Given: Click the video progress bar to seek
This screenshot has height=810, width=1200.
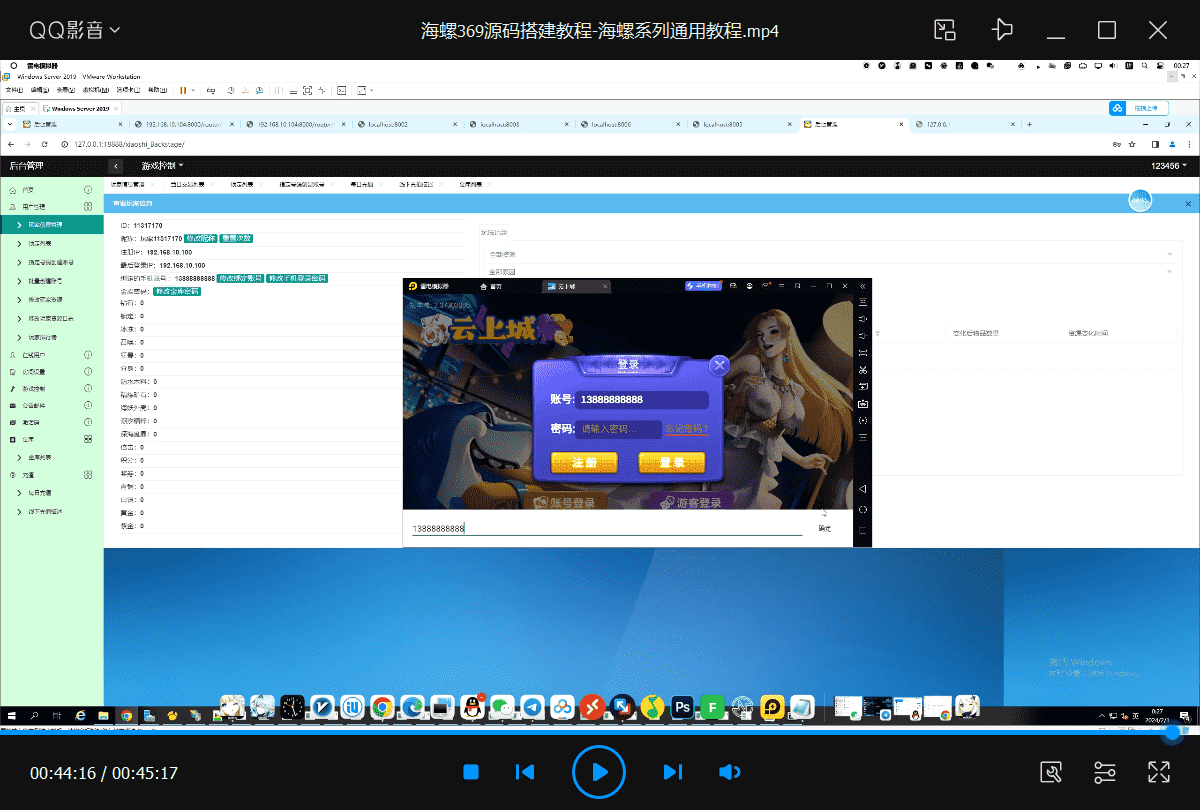Looking at the screenshot, I should pyautogui.click(x=600, y=734).
